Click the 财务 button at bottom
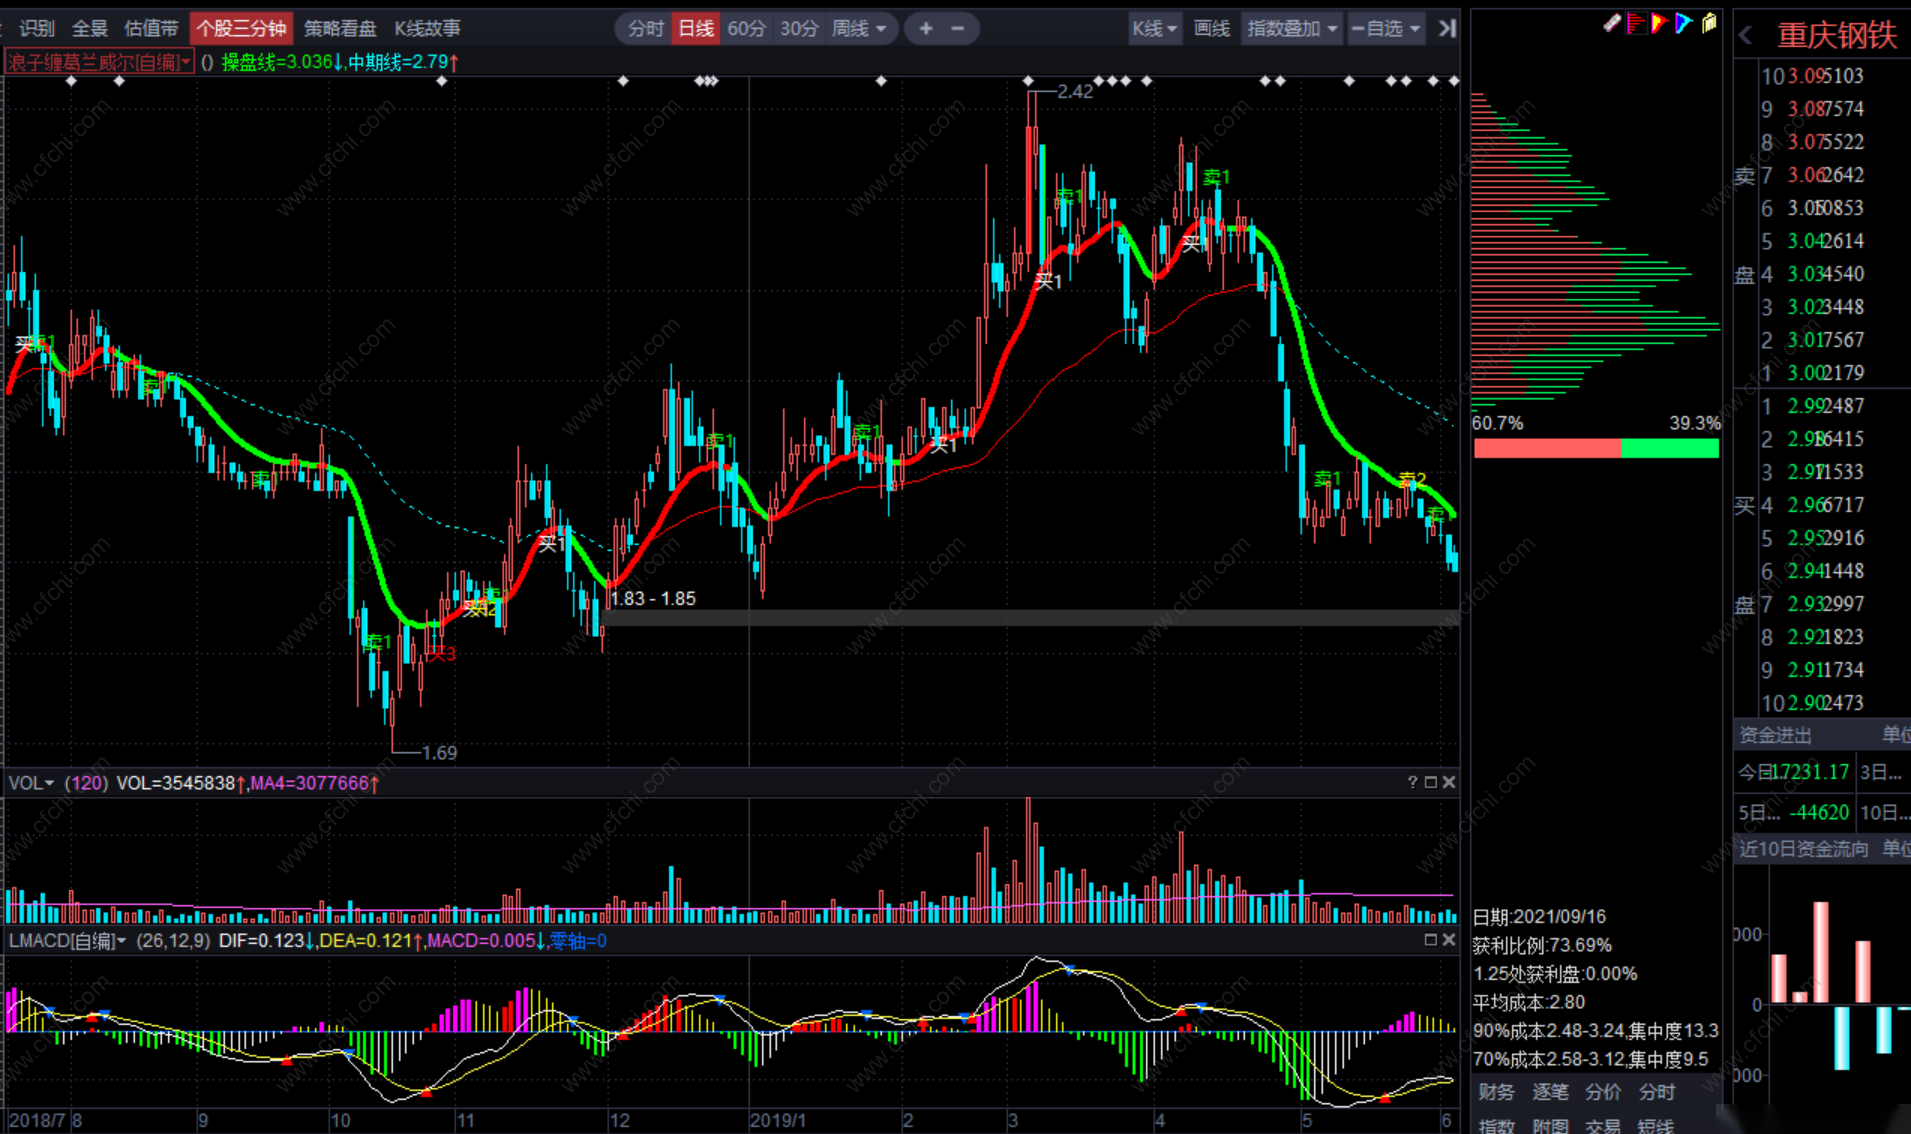 point(1496,1092)
